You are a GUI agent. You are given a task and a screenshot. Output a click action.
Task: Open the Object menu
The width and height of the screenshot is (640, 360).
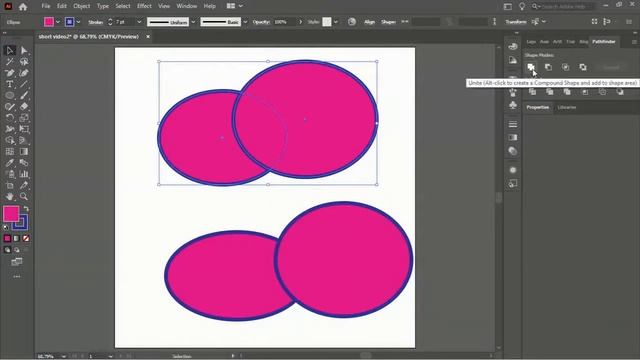tap(82, 6)
